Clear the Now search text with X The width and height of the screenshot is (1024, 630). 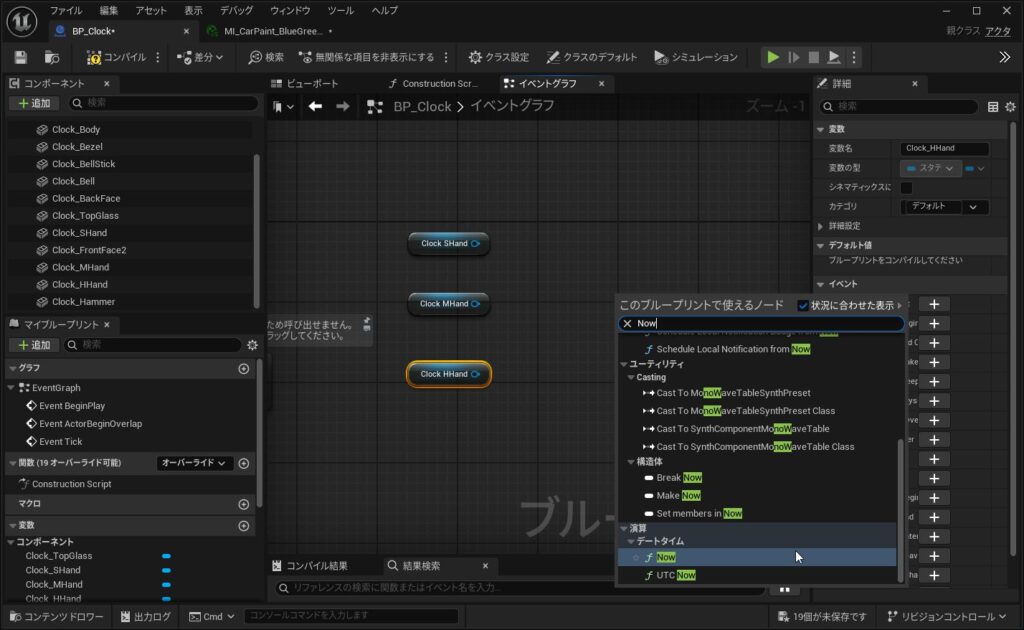[x=627, y=324]
